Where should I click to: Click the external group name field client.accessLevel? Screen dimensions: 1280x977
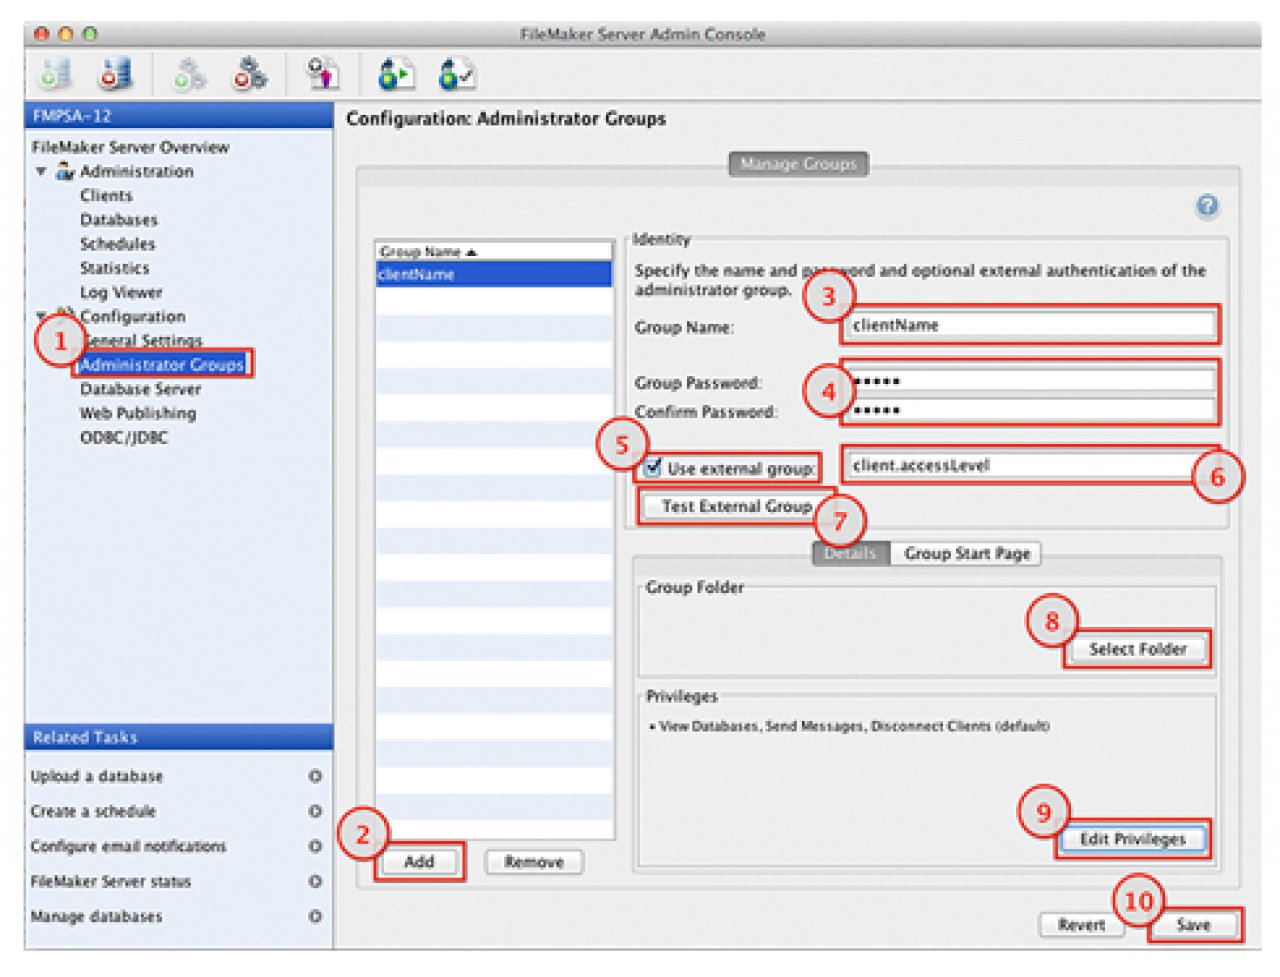pos(1030,465)
